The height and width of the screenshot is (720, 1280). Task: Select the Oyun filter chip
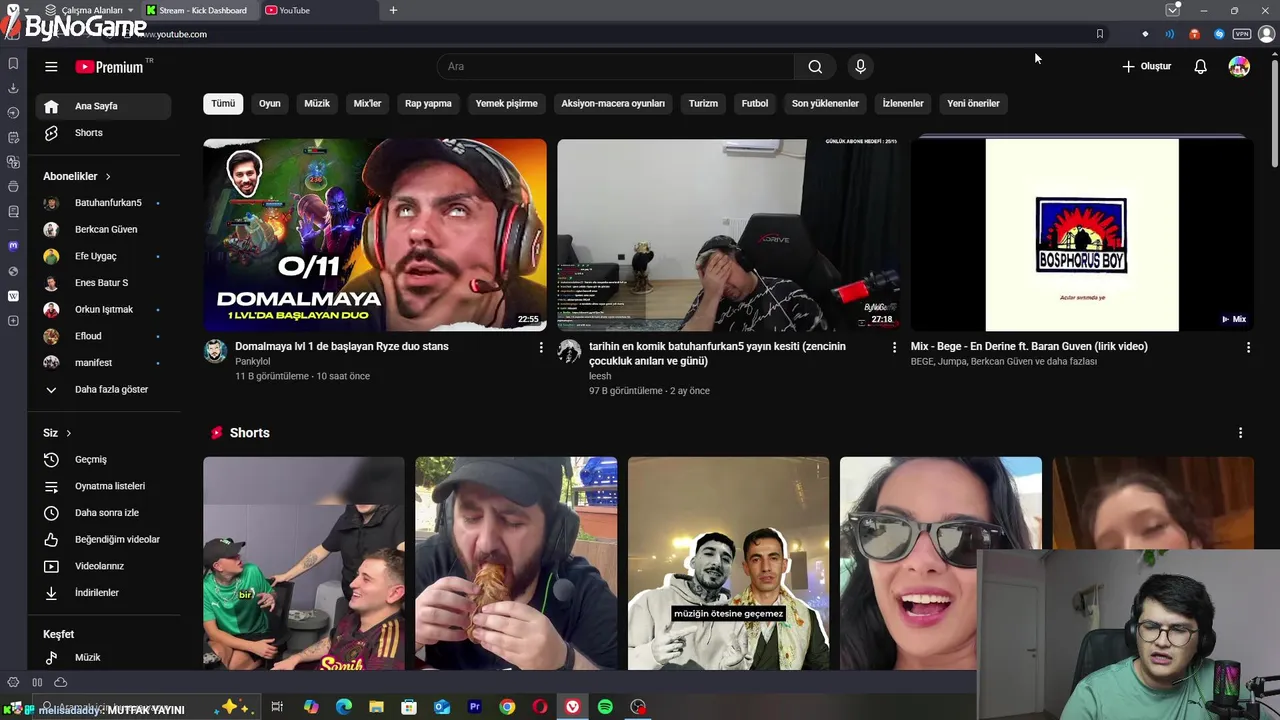point(270,103)
